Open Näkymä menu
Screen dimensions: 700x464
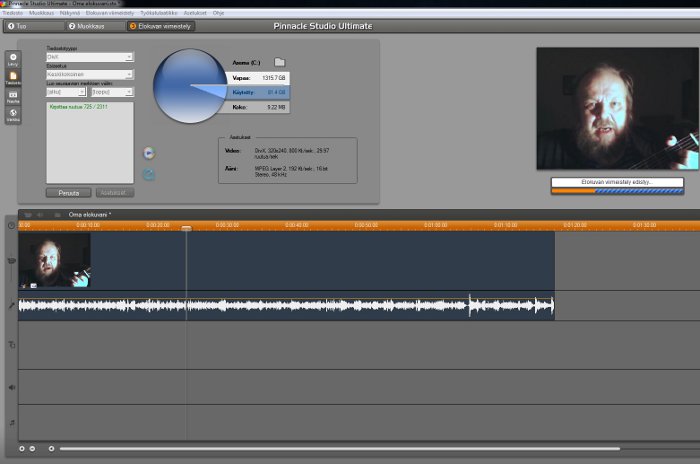click(70, 13)
